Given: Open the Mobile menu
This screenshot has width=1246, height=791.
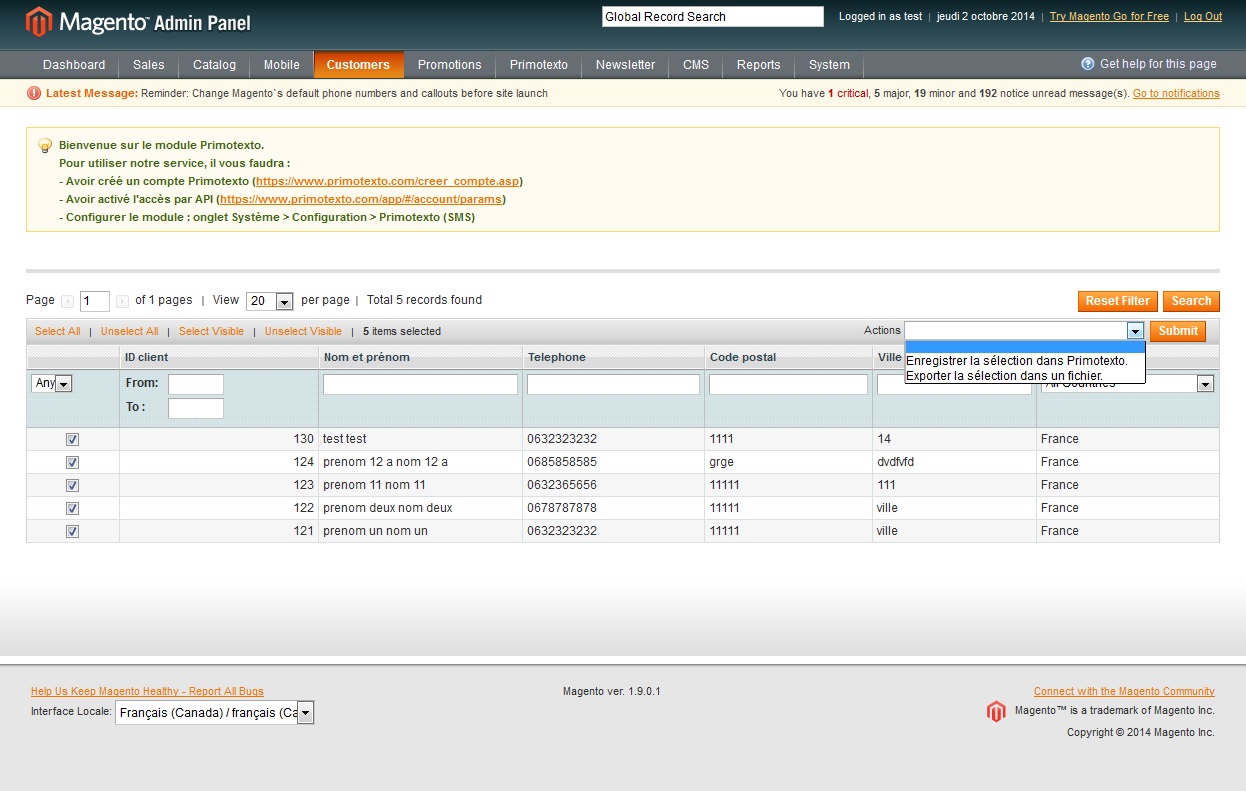Looking at the screenshot, I should click(281, 65).
